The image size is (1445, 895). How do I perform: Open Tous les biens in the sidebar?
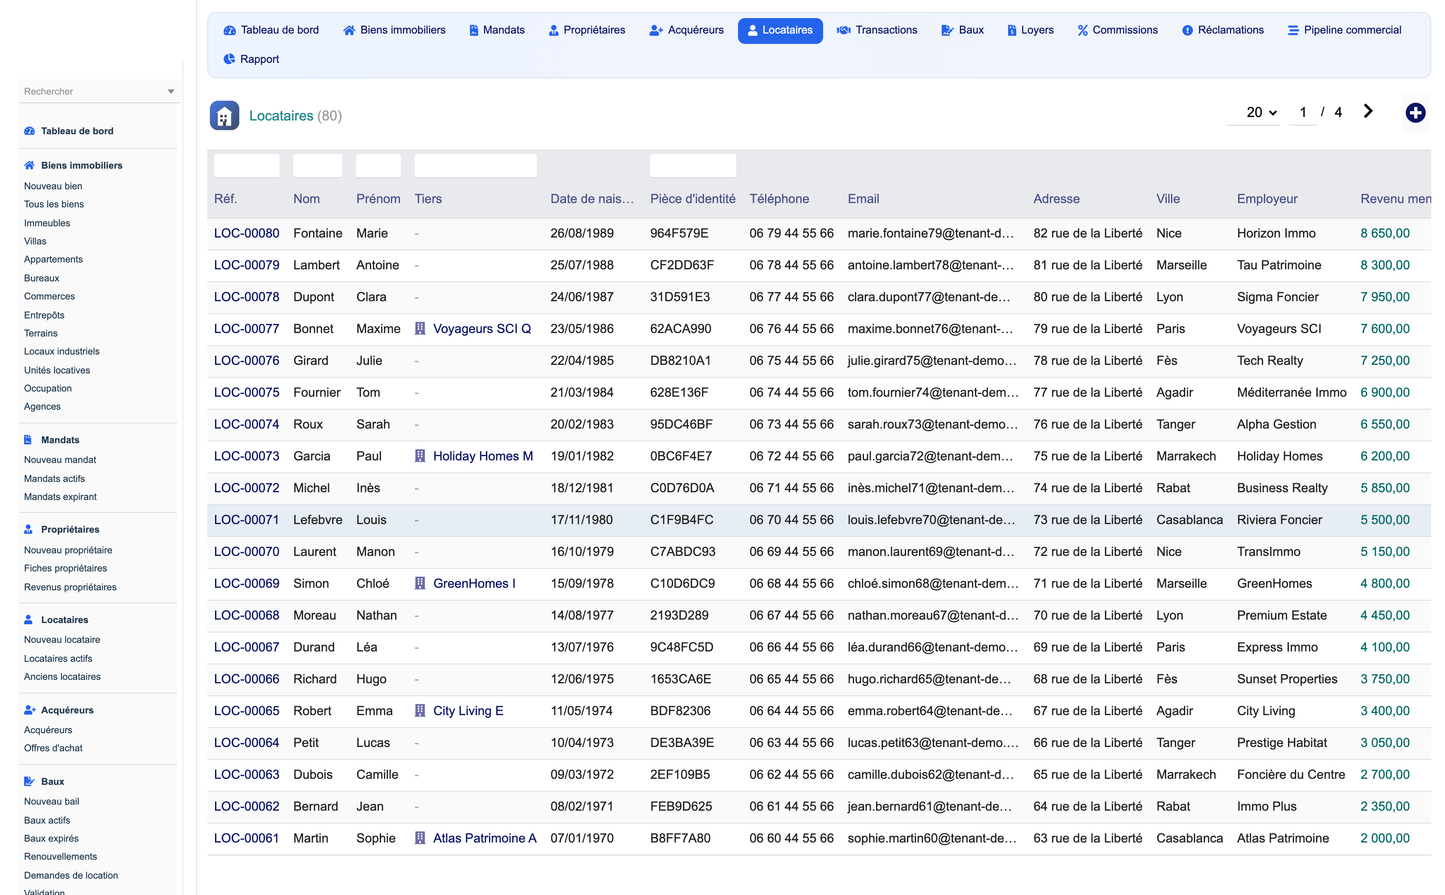[54, 204]
